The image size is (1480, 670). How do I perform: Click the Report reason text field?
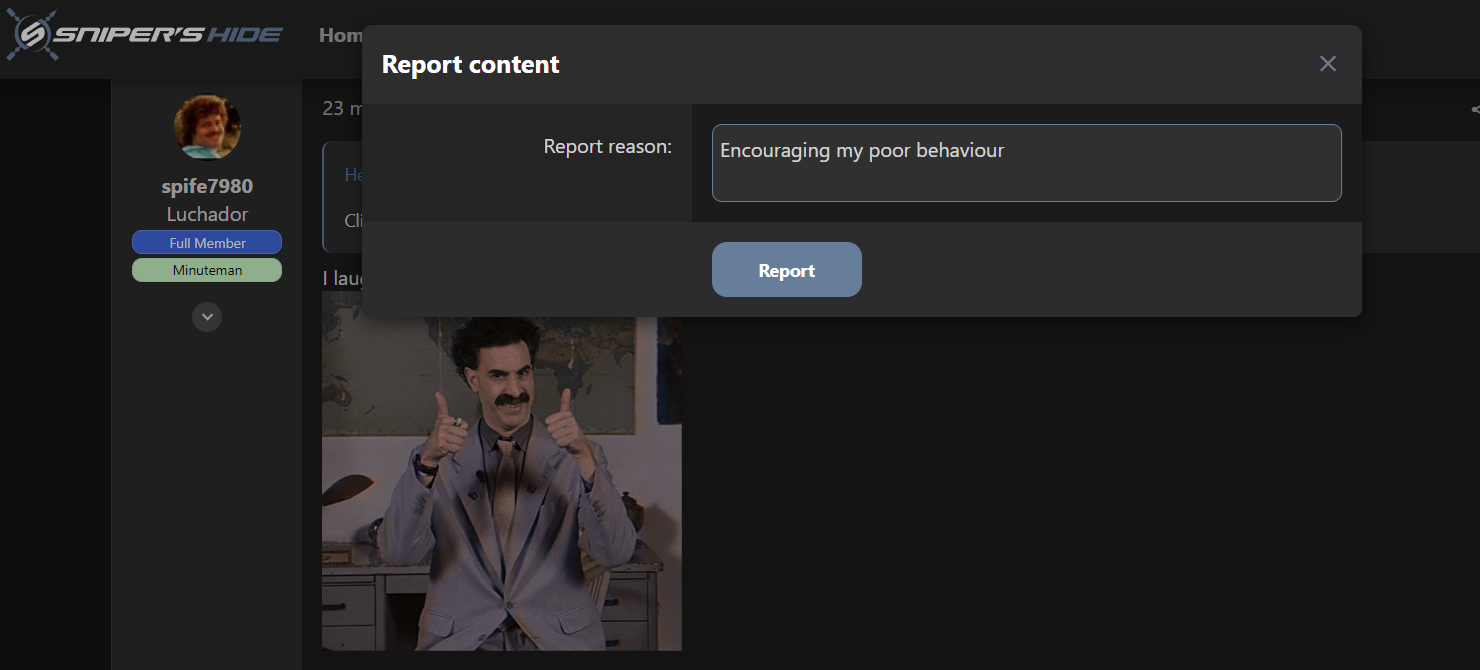pyautogui.click(x=1026, y=163)
